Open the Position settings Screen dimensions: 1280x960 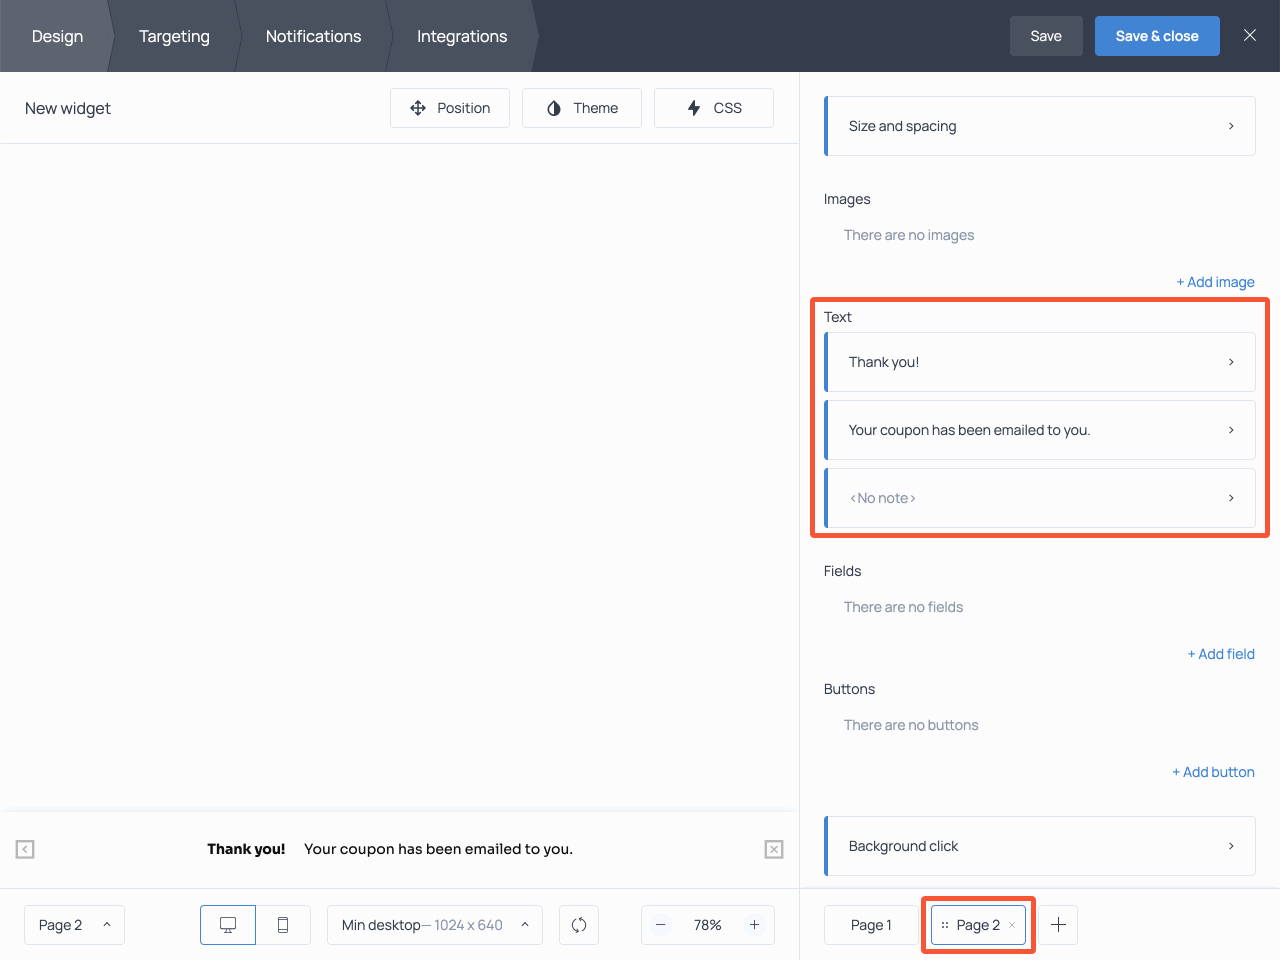(450, 107)
